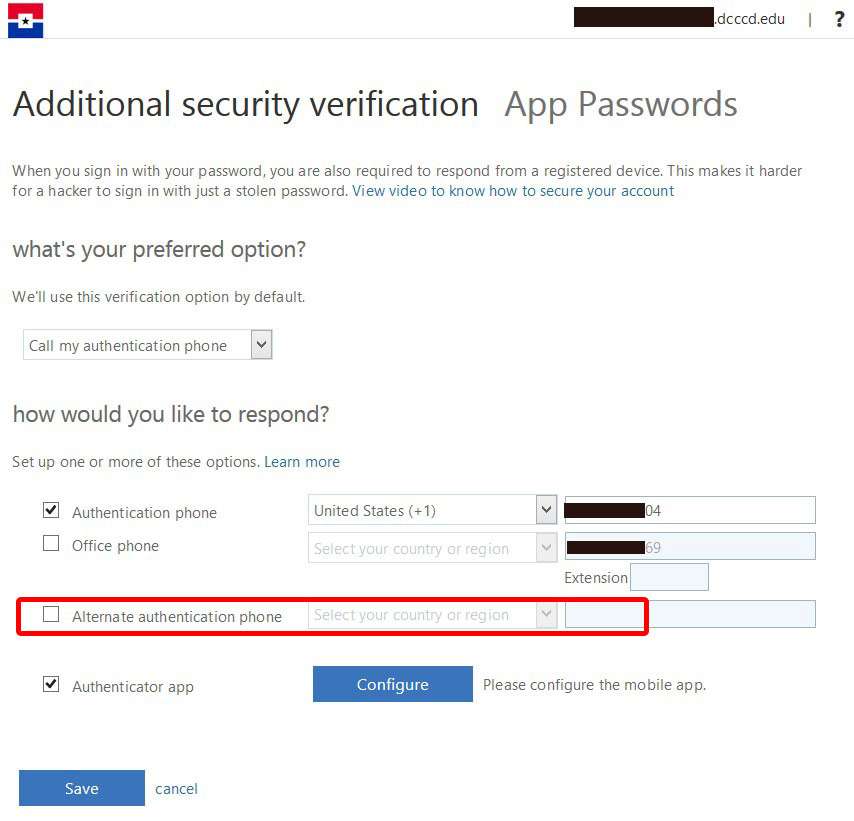The width and height of the screenshot is (854, 821).
Task: Click the redacted username in the header
Action: pyautogui.click(x=643, y=17)
